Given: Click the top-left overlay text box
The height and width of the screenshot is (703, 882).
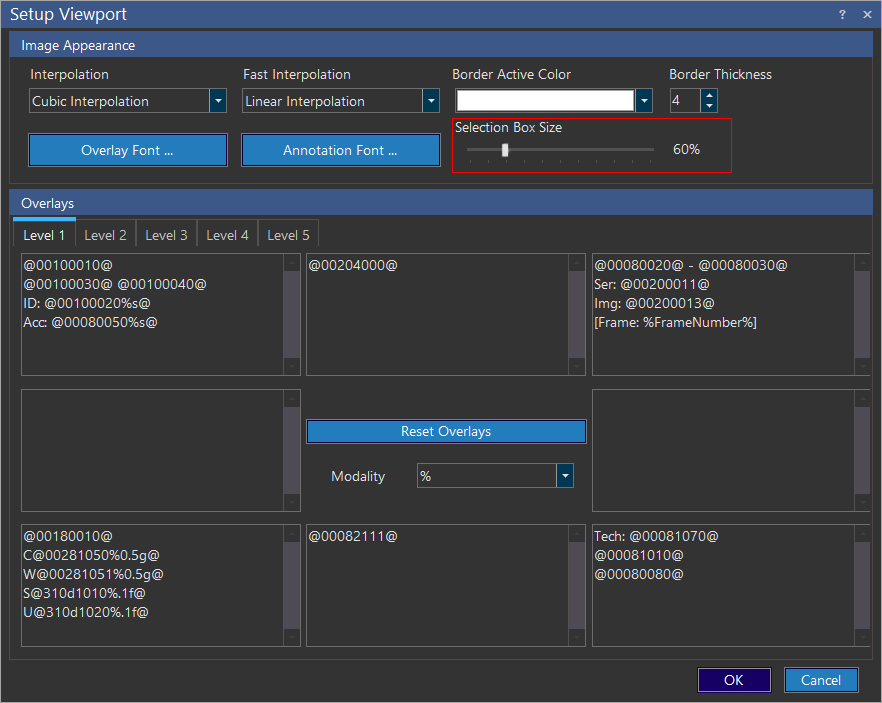Looking at the screenshot, I should [x=151, y=314].
